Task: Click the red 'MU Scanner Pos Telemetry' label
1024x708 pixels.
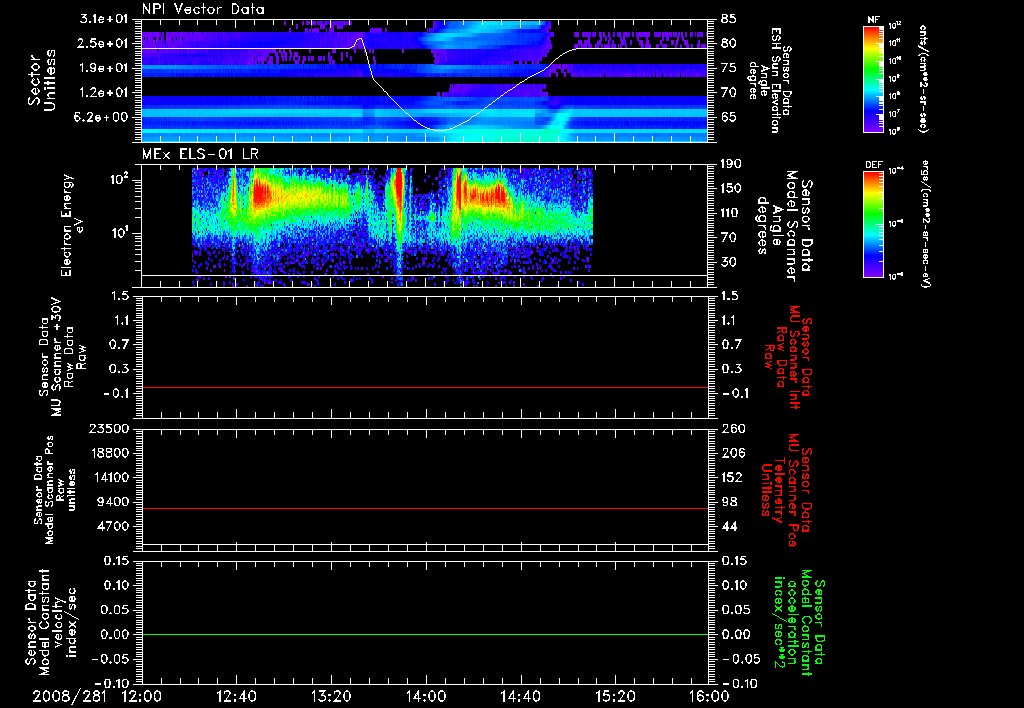Action: (786, 490)
